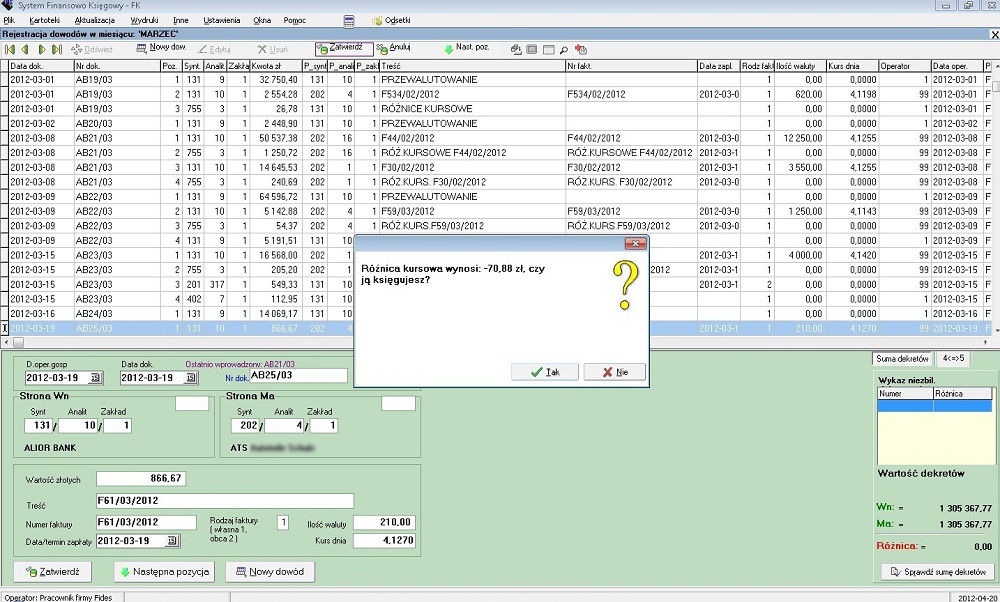Click Nowy dowód button at bottom
The height and width of the screenshot is (602, 1000).
[x=270, y=571]
